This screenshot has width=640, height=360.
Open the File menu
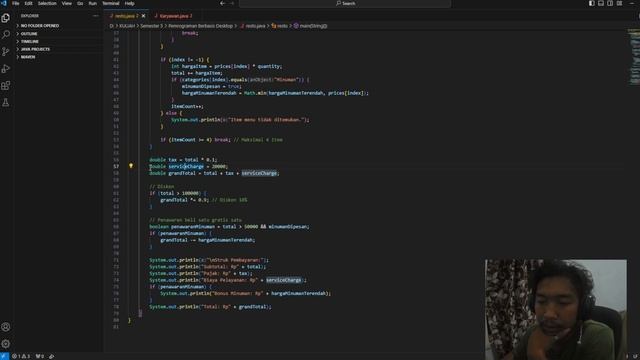[16, 3]
